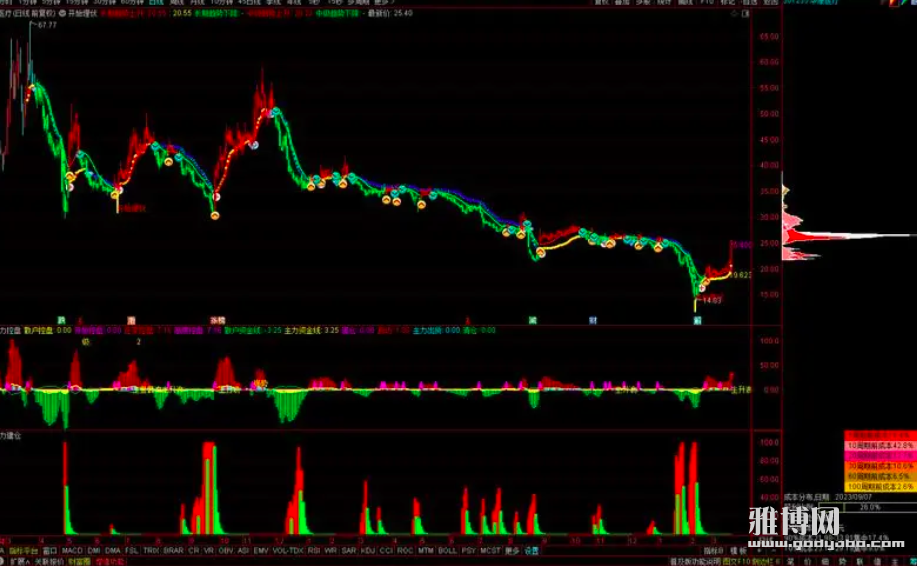Select the 势 trend view button
This screenshot has height=566, width=917.
[843, 561]
